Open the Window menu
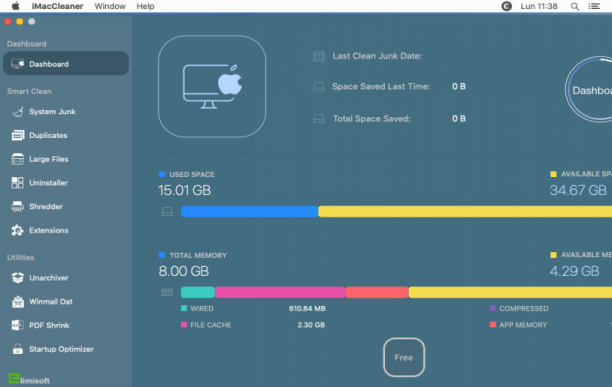 (x=110, y=6)
